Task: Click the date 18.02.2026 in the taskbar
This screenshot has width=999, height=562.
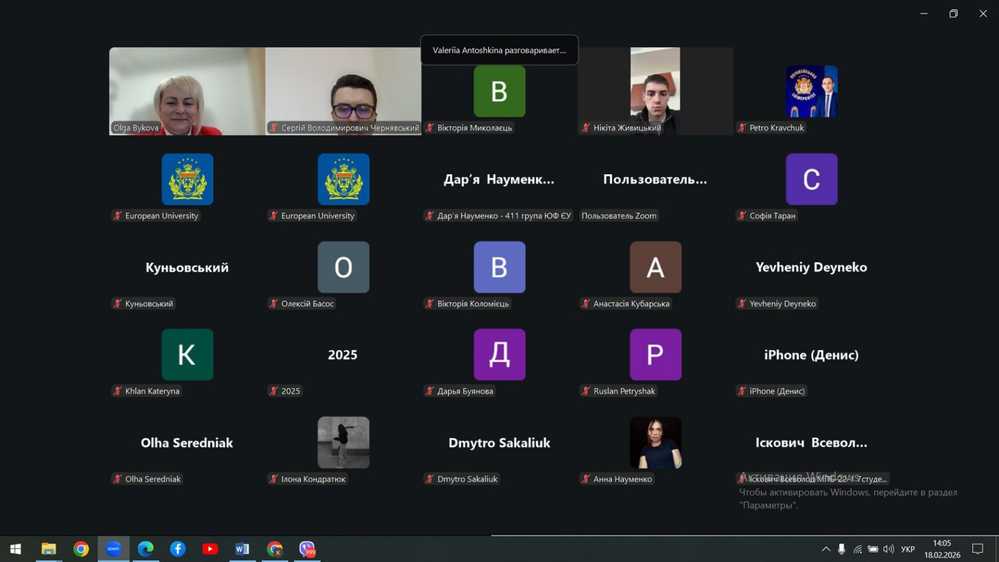Action: pos(942,555)
